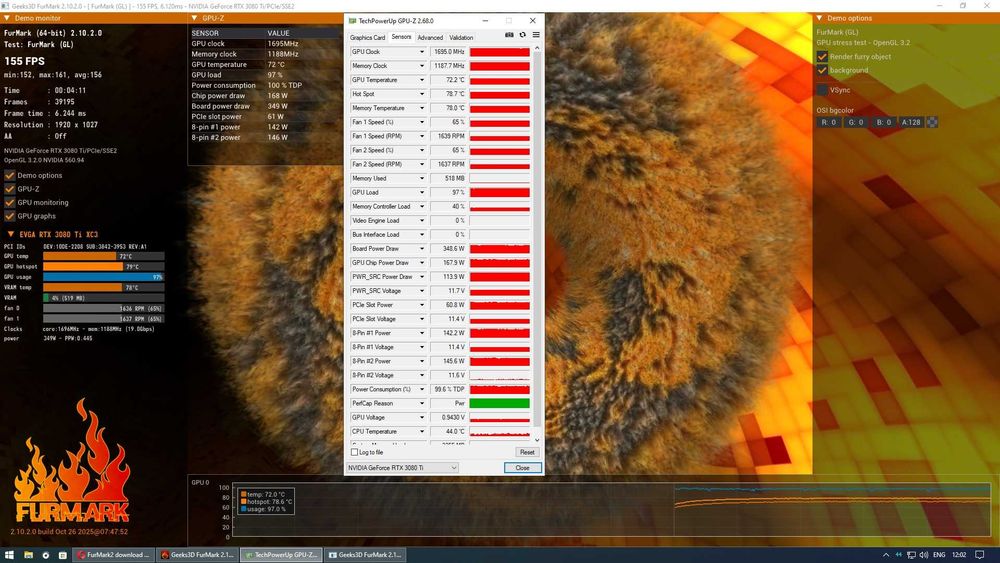Click the Close button in GPU-Z
The width and height of the screenshot is (1000, 563).
coord(522,467)
